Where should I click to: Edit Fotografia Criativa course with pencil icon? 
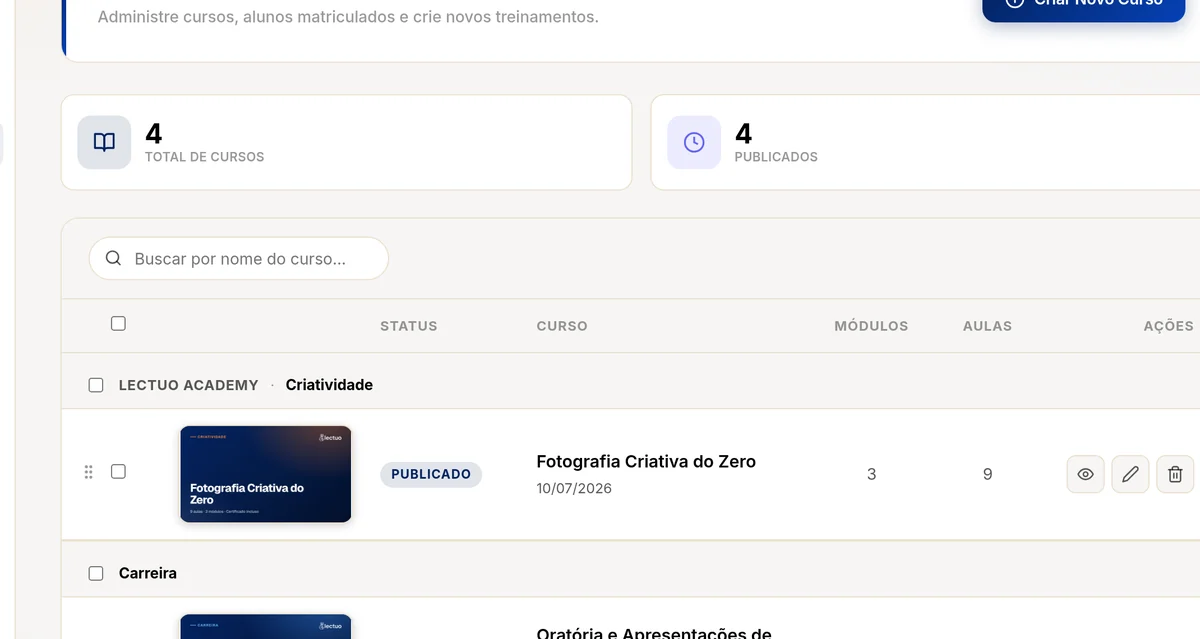[1131, 474]
